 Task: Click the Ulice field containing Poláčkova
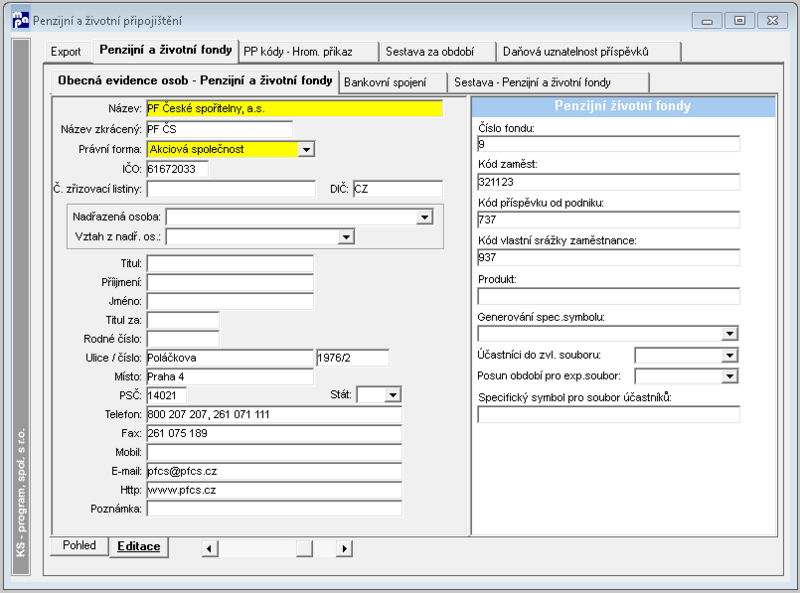[230, 358]
